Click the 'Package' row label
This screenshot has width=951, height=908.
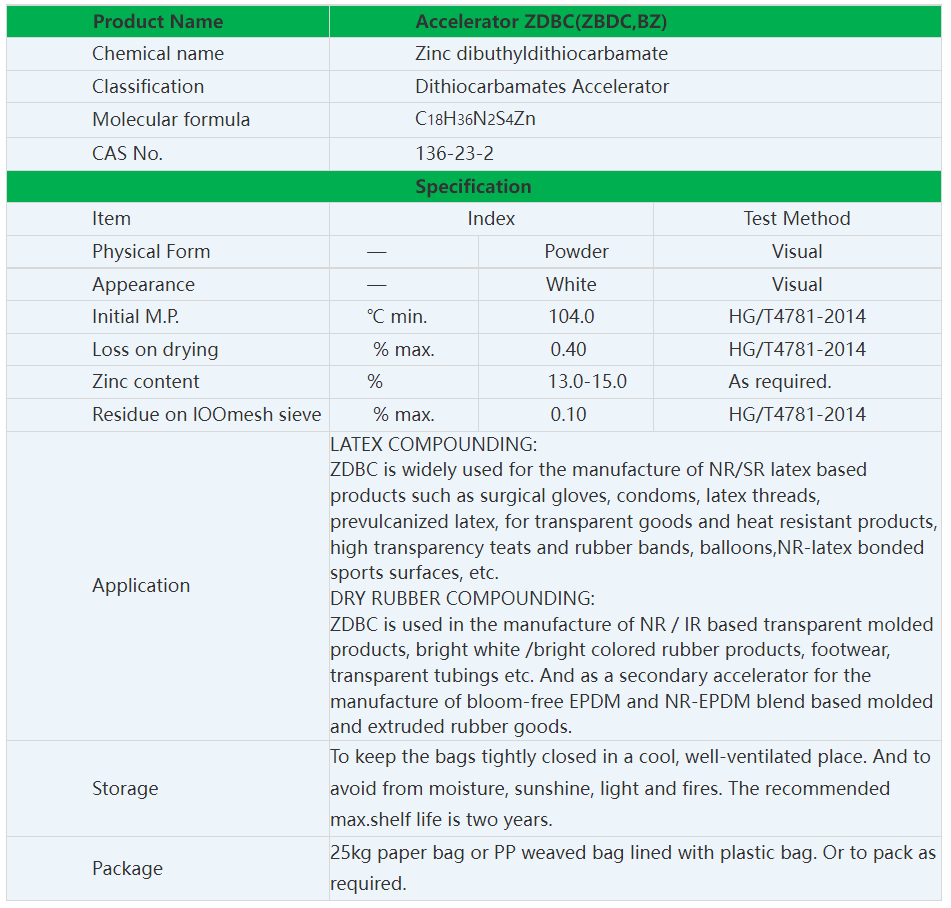127,869
